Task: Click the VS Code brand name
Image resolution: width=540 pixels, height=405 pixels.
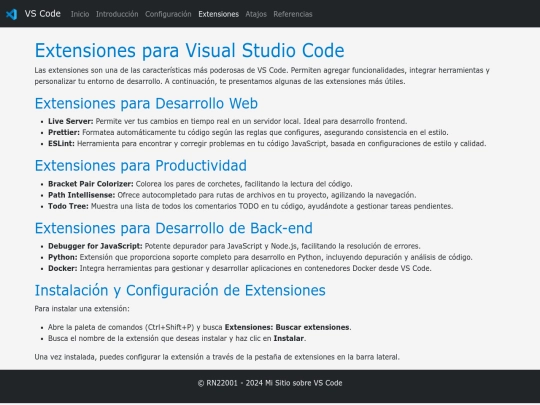Action: point(42,14)
